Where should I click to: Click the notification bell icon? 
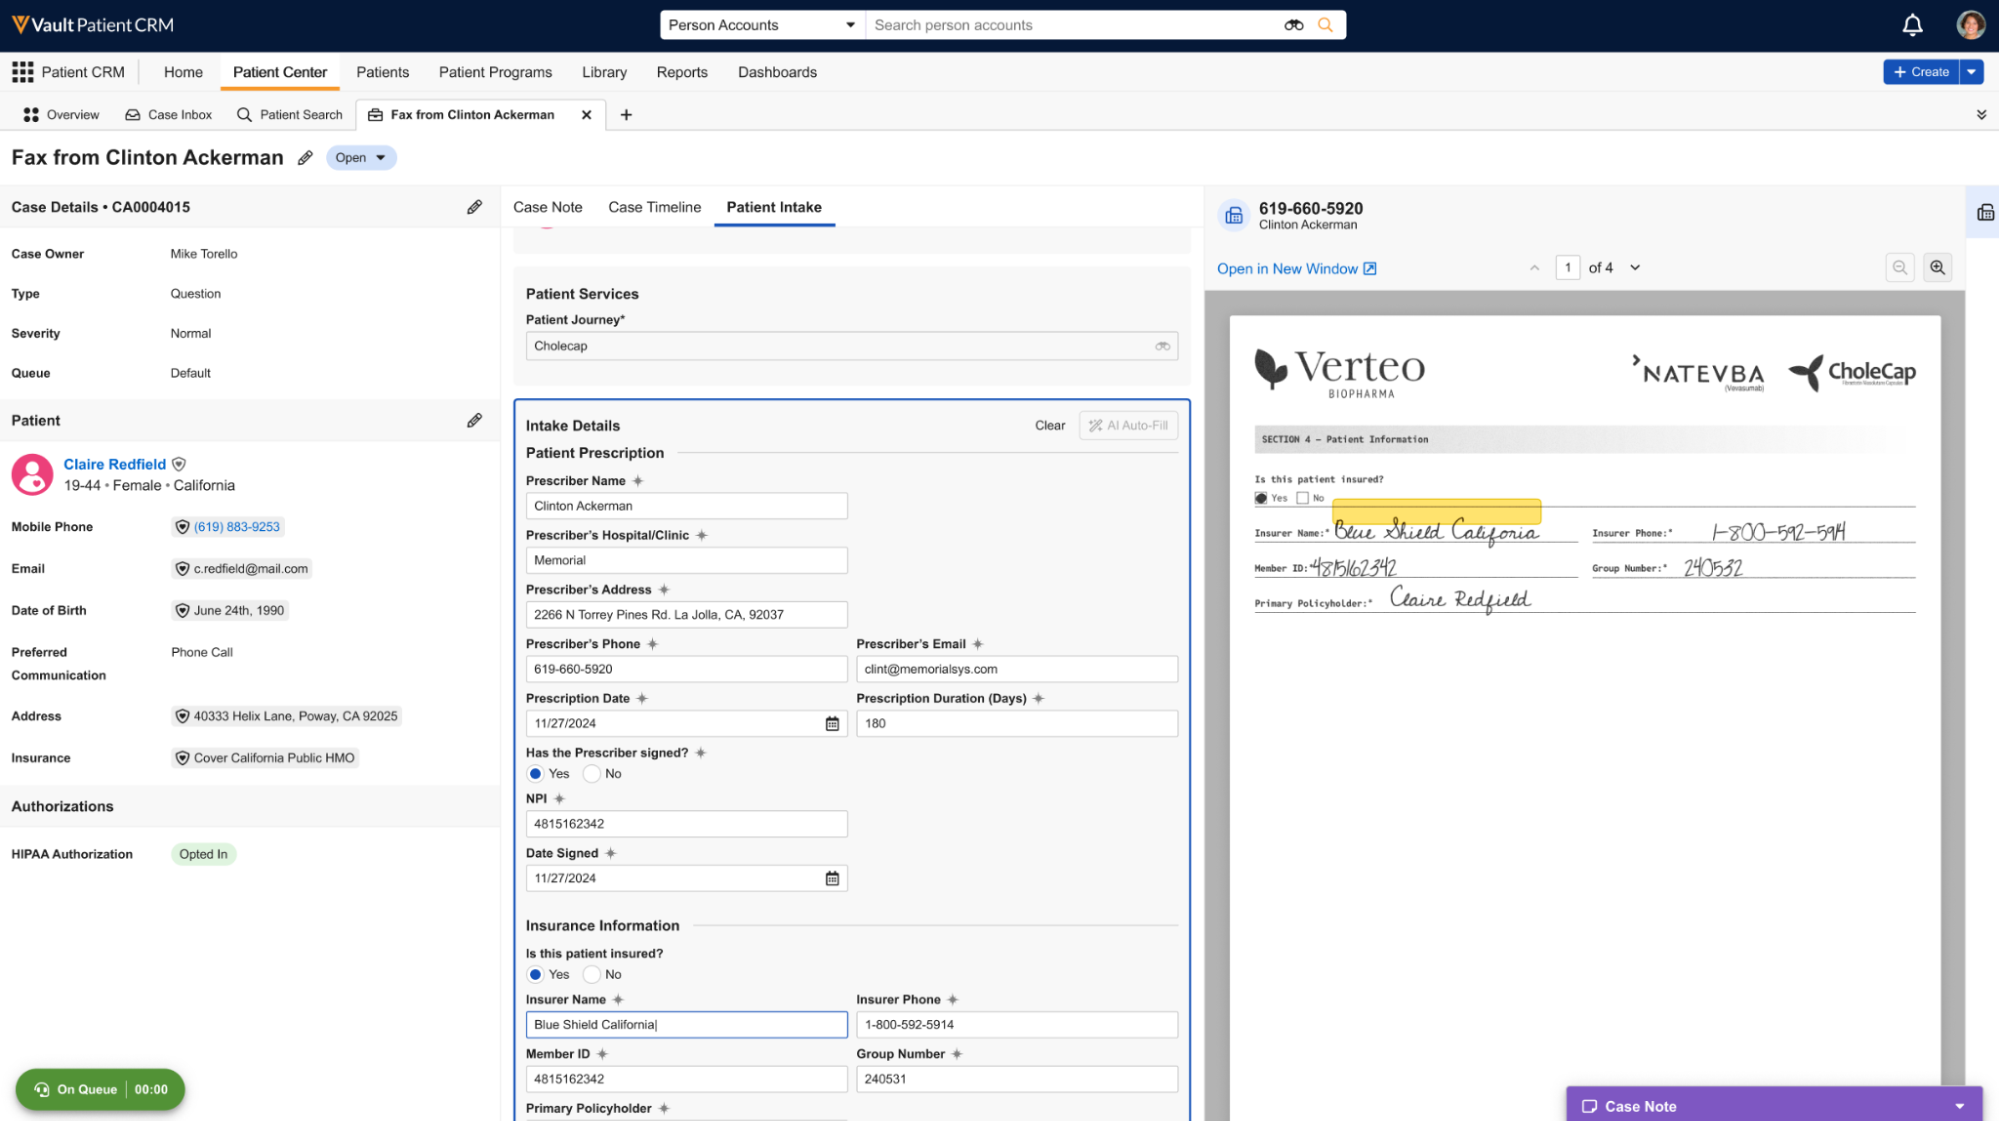1912,25
